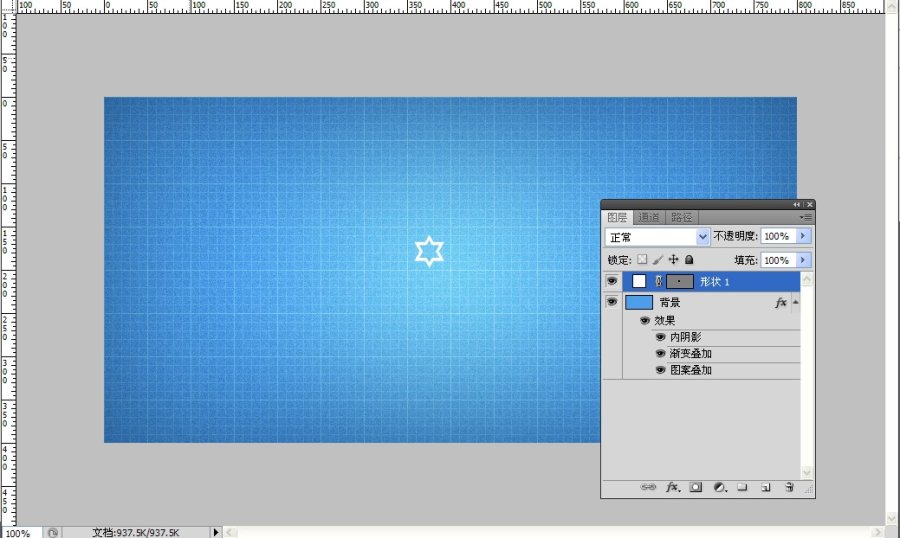Collapse the 背景 layer effects list arrow
Image resolution: width=900 pixels, height=538 pixels.
tap(796, 302)
